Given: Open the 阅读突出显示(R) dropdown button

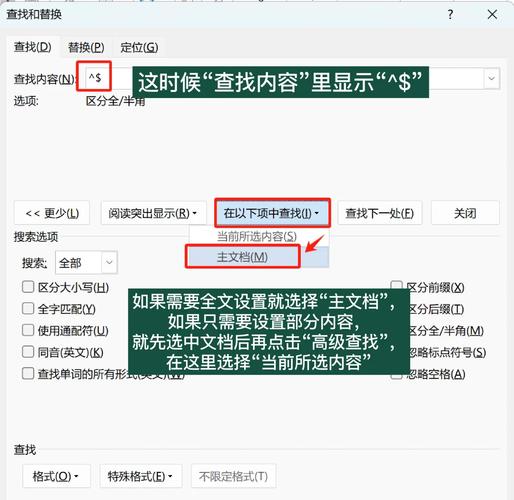Looking at the screenshot, I should (x=153, y=213).
